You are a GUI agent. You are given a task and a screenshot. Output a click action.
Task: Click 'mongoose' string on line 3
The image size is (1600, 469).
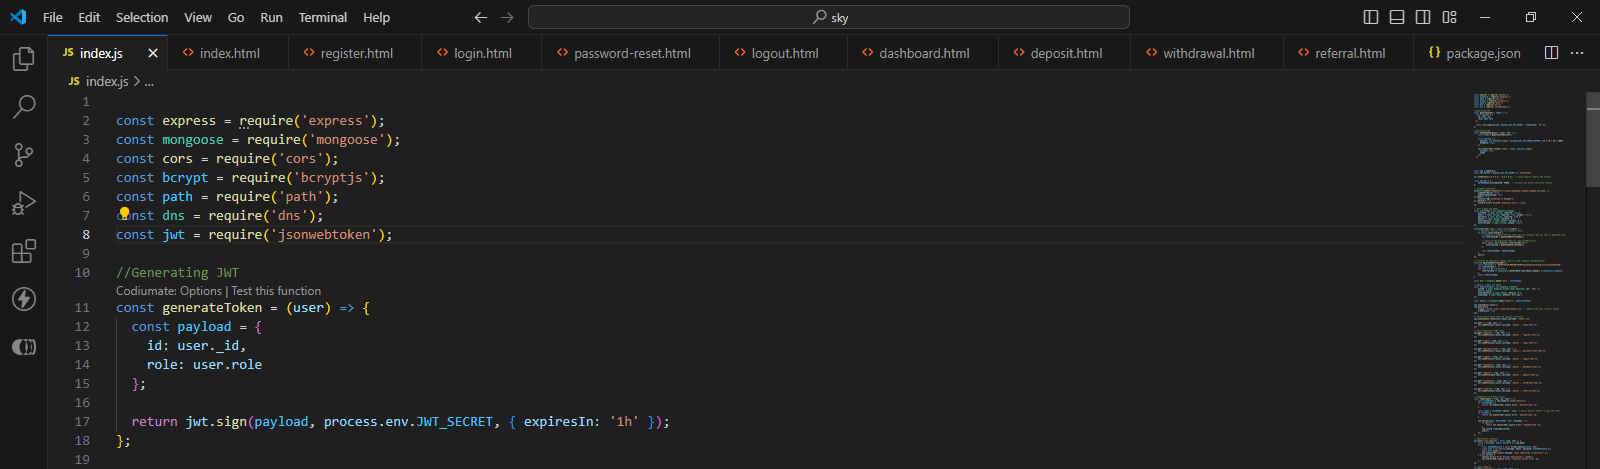[x=347, y=139]
